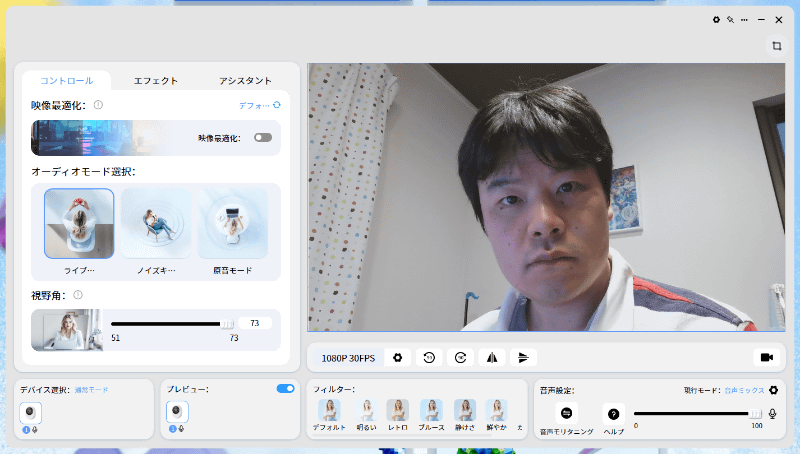Switch to the コントロール tab
Viewport: 800px width, 454px height.
point(66,81)
